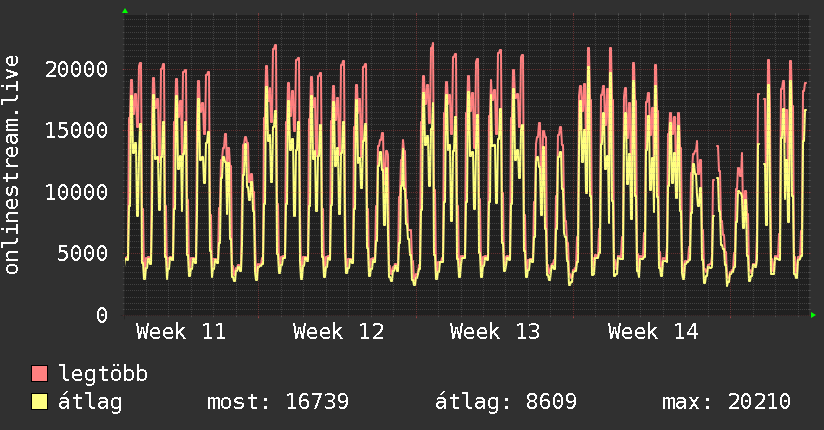Screen dimensions: 824x430
Task: Click the green arrow ending the x-axis
Action: 813,315
